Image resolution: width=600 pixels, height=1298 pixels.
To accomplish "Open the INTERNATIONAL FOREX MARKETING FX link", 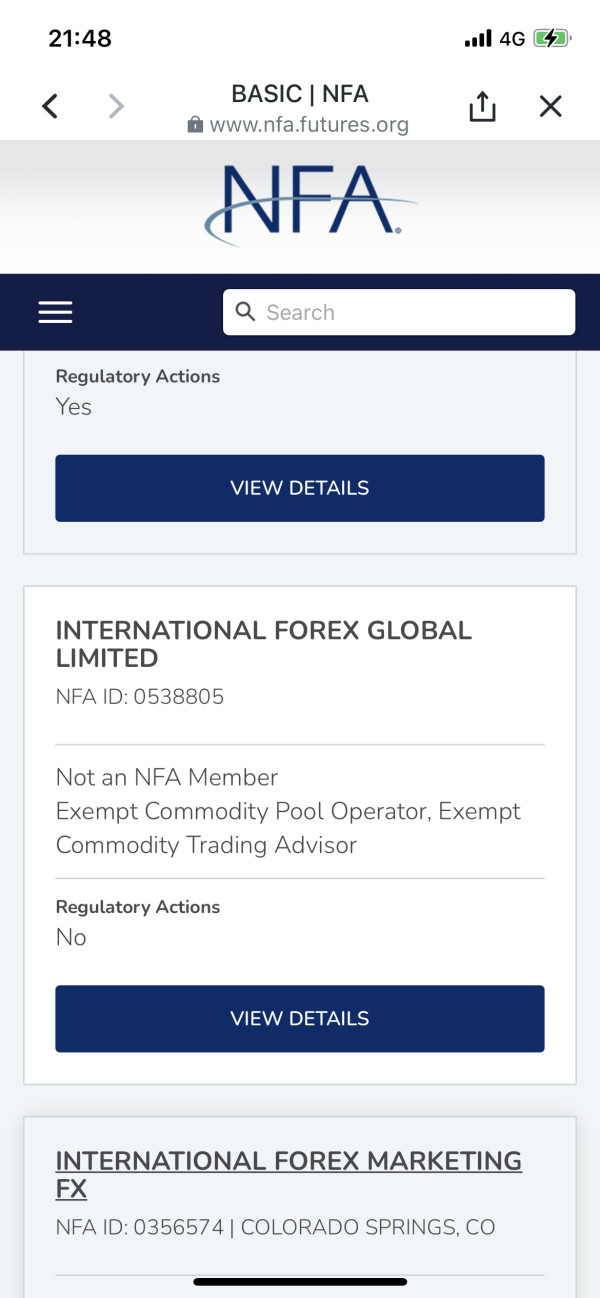I will pos(288,1174).
